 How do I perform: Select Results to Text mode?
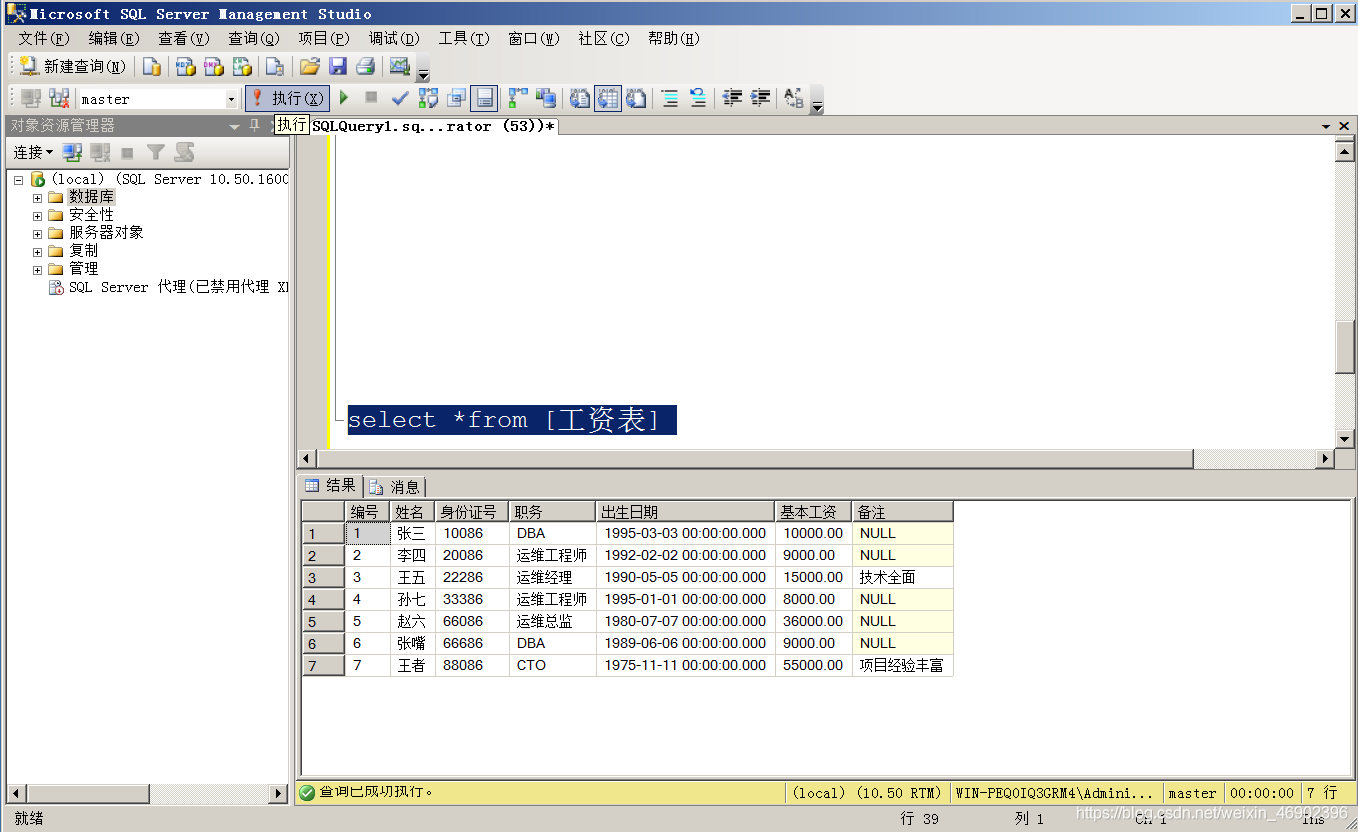pyautogui.click(x=580, y=98)
